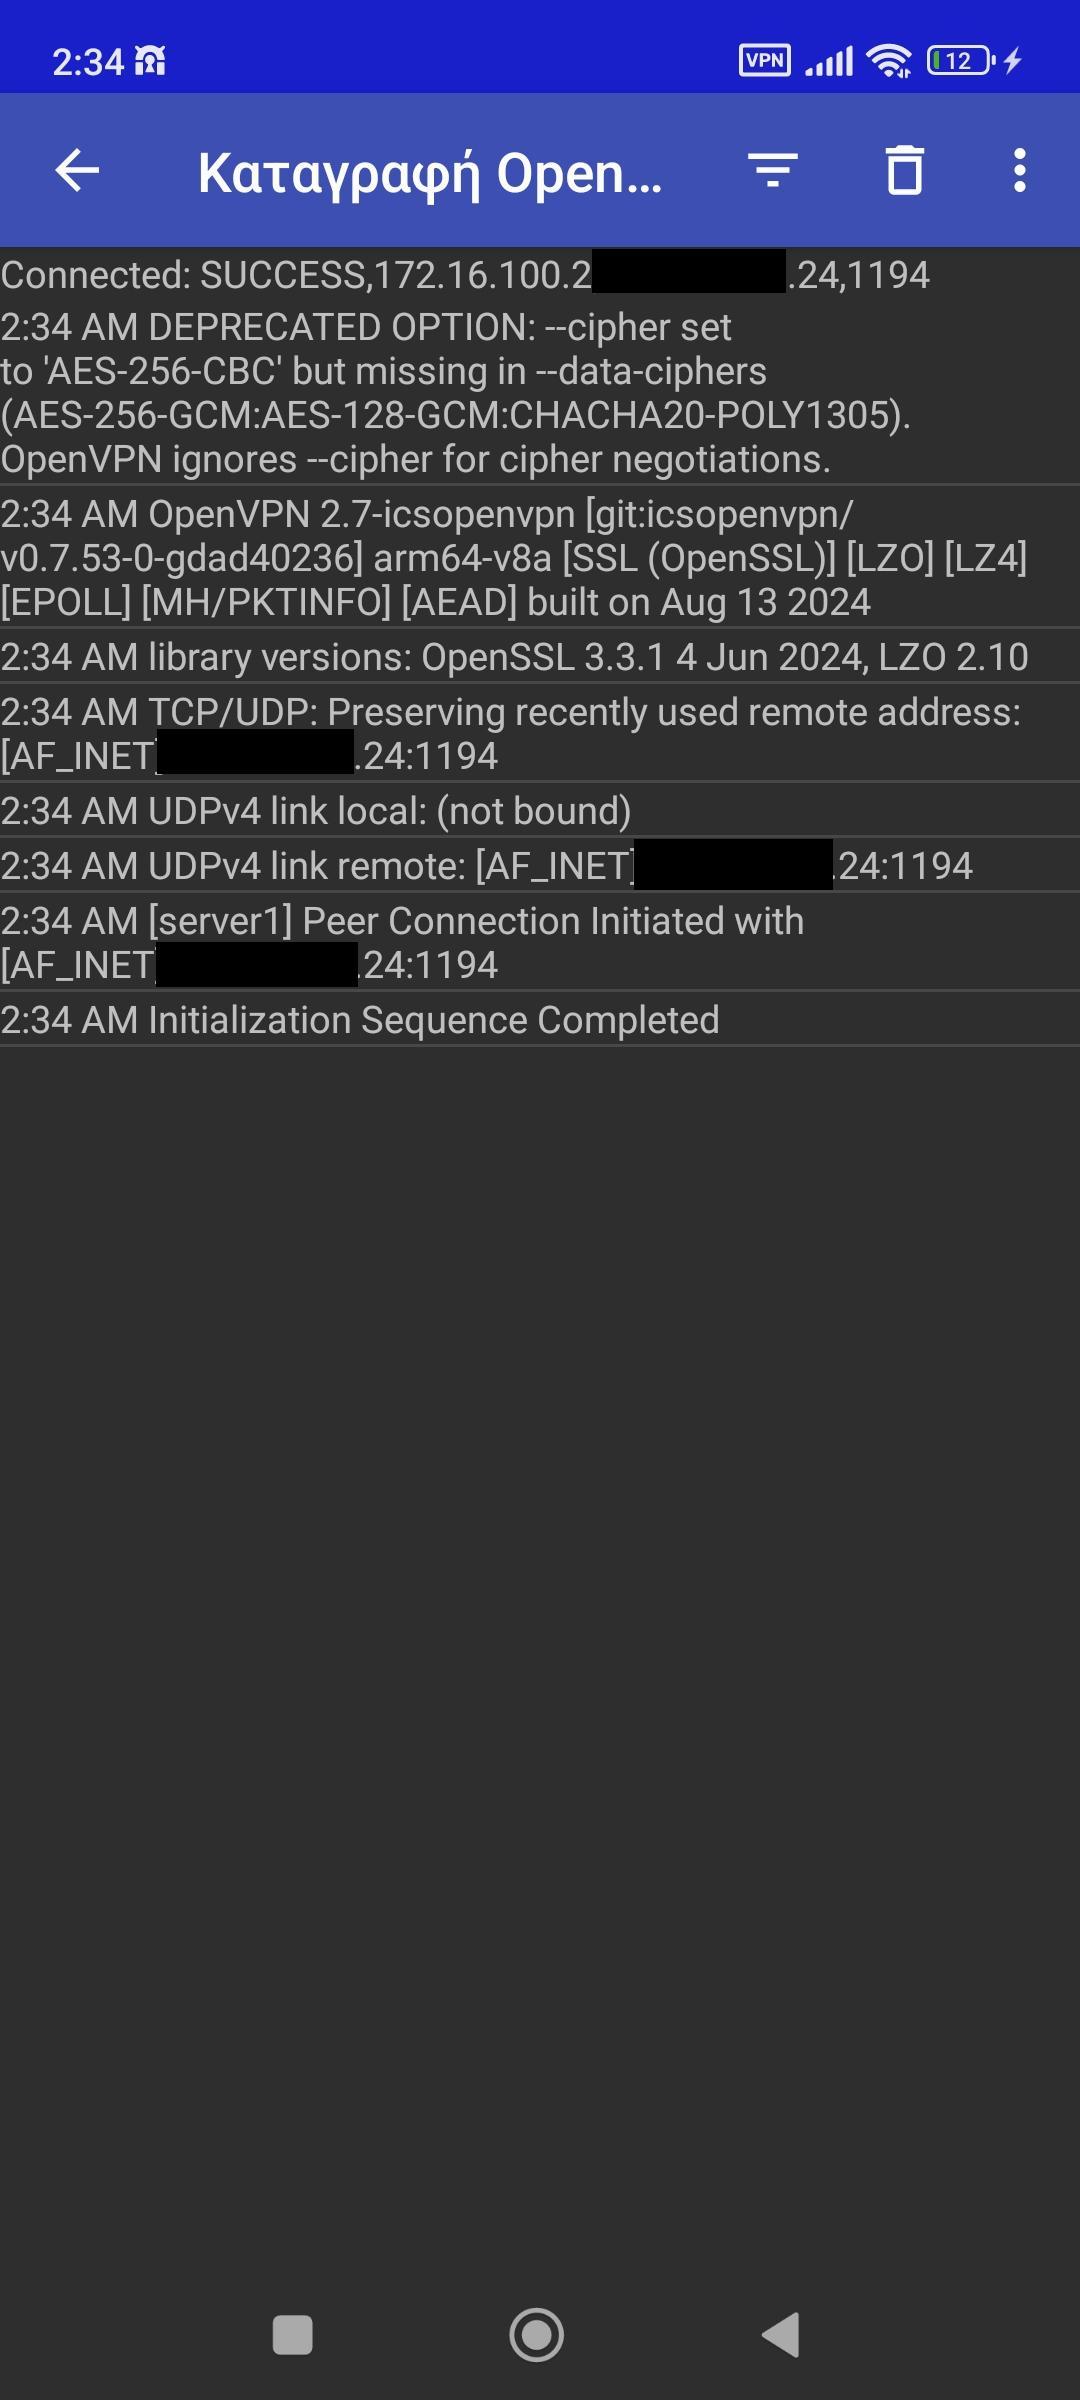Tap the Peer Connection Initiated log entry
This screenshot has height=2400, width=1080.
pos(402,942)
